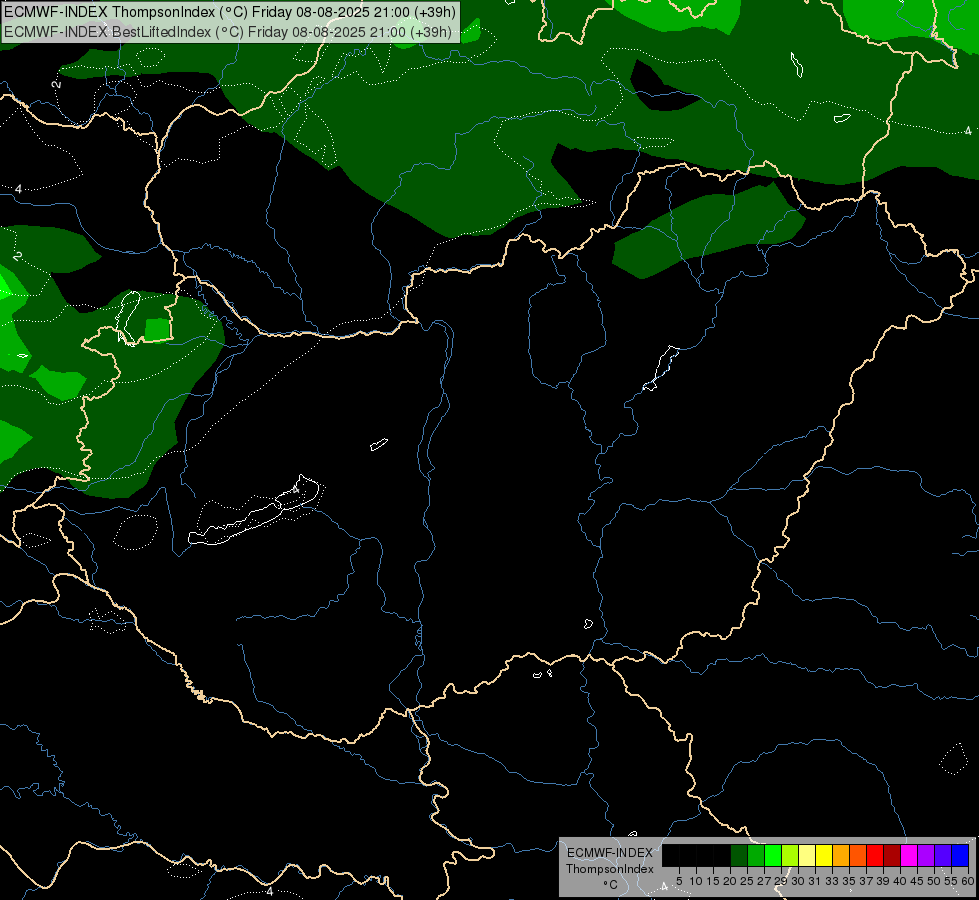The height and width of the screenshot is (900, 979).
Task: Select the purple 45–50 legend swatch
Action: click(x=926, y=856)
